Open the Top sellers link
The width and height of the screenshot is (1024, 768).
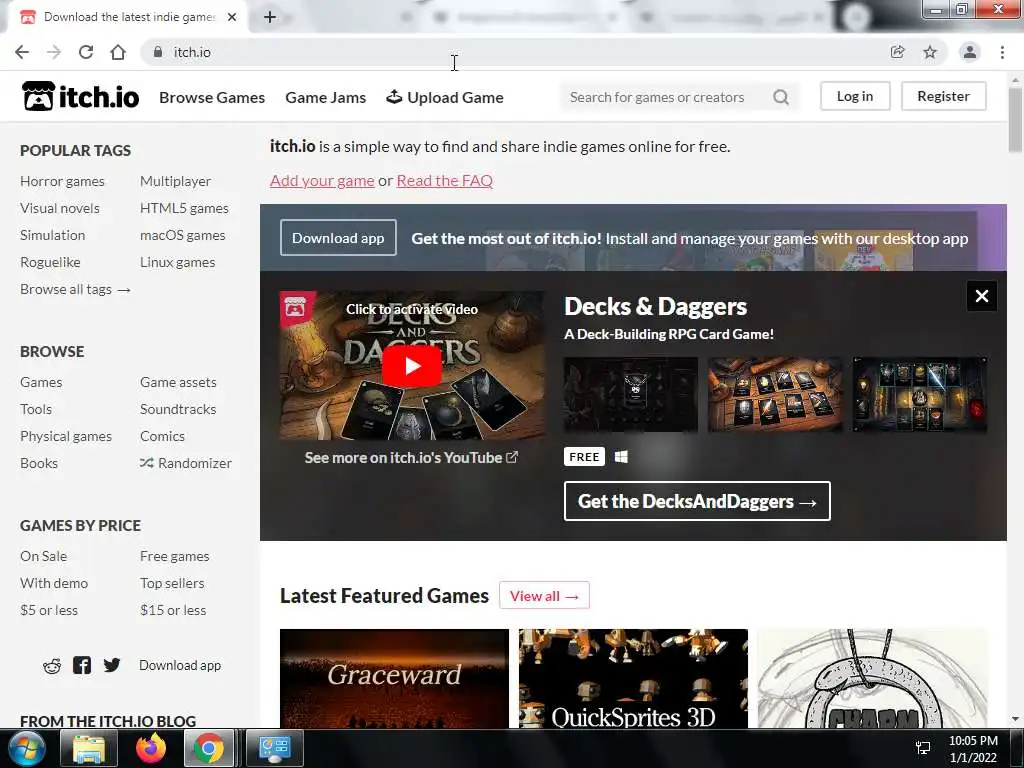point(172,583)
